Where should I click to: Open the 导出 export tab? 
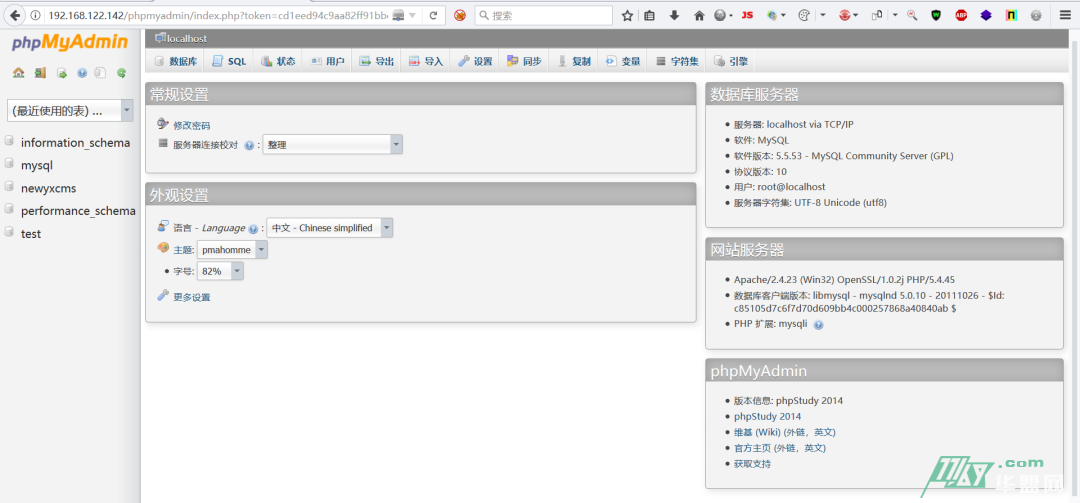click(x=377, y=61)
